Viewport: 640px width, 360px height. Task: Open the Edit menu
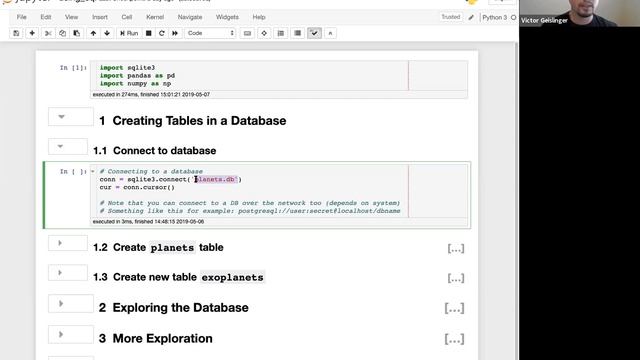tap(46, 17)
